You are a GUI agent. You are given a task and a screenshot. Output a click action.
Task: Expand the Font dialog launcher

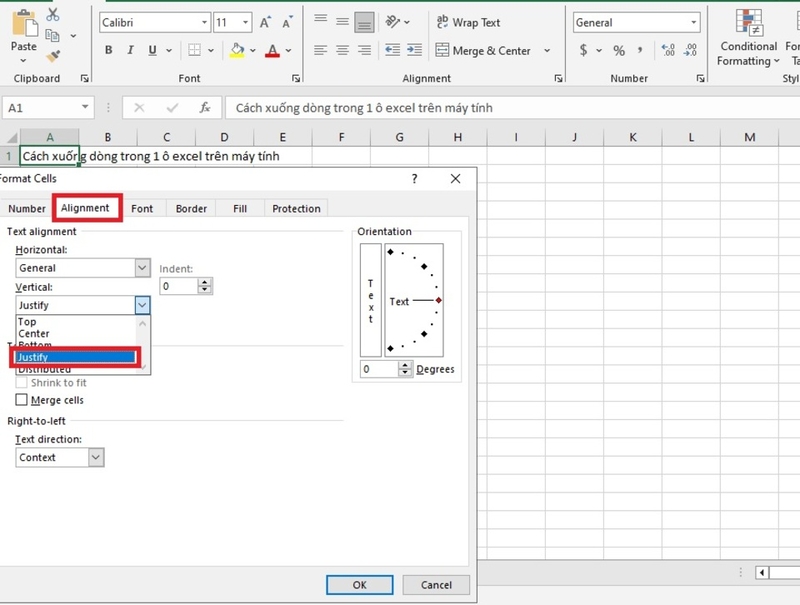click(295, 78)
